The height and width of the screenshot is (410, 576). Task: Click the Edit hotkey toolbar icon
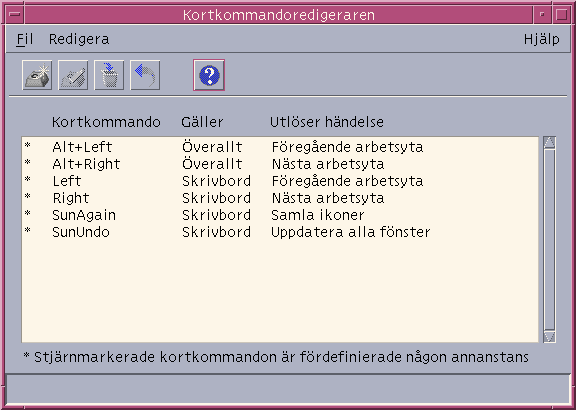[73, 75]
